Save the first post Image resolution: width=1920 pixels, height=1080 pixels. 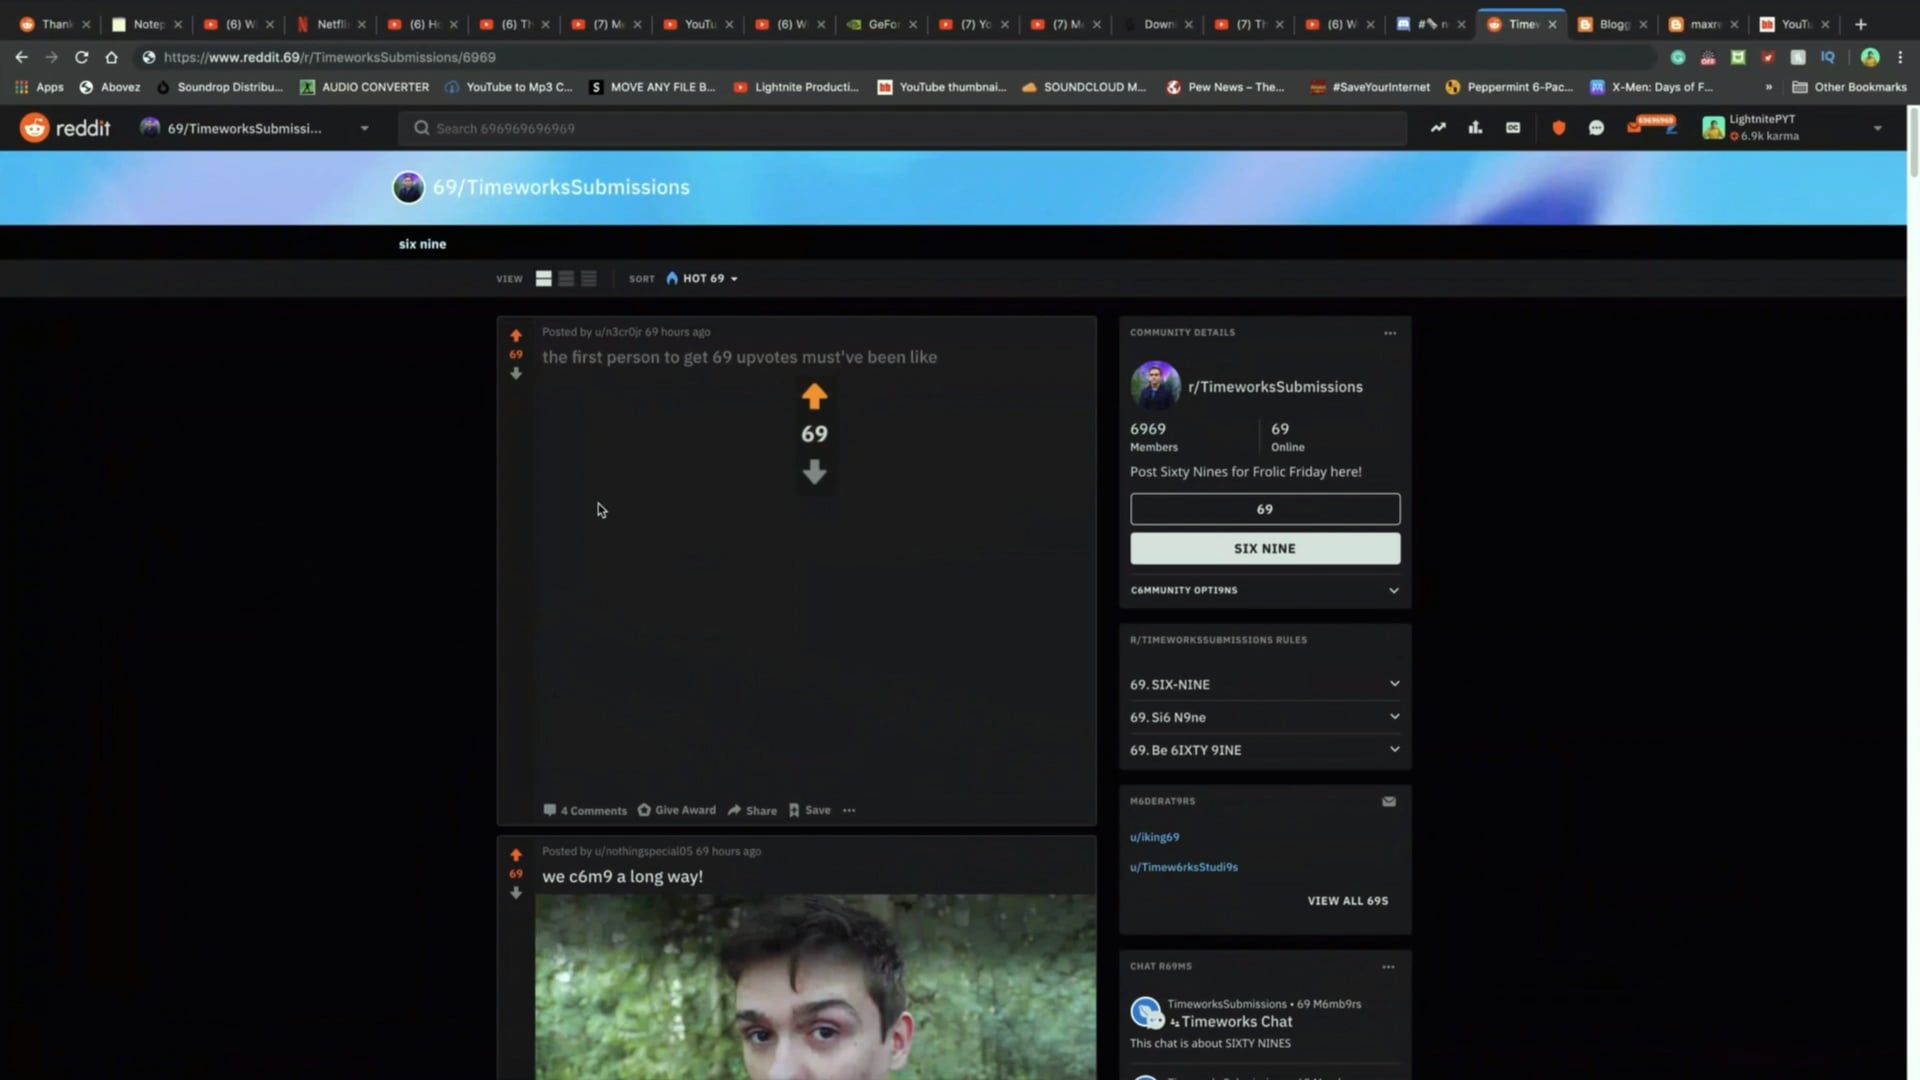[810, 810]
